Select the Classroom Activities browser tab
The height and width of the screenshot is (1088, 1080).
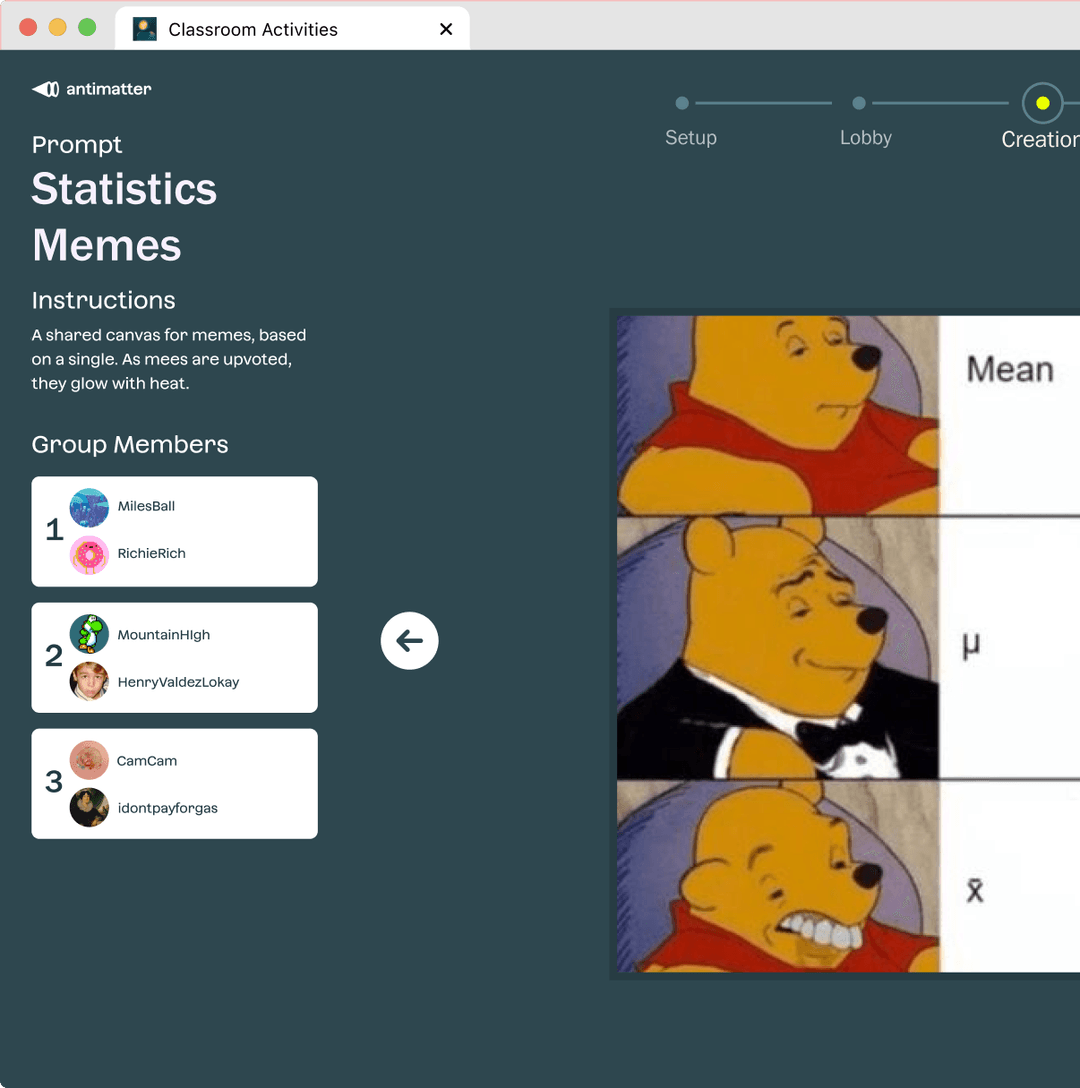[292, 28]
